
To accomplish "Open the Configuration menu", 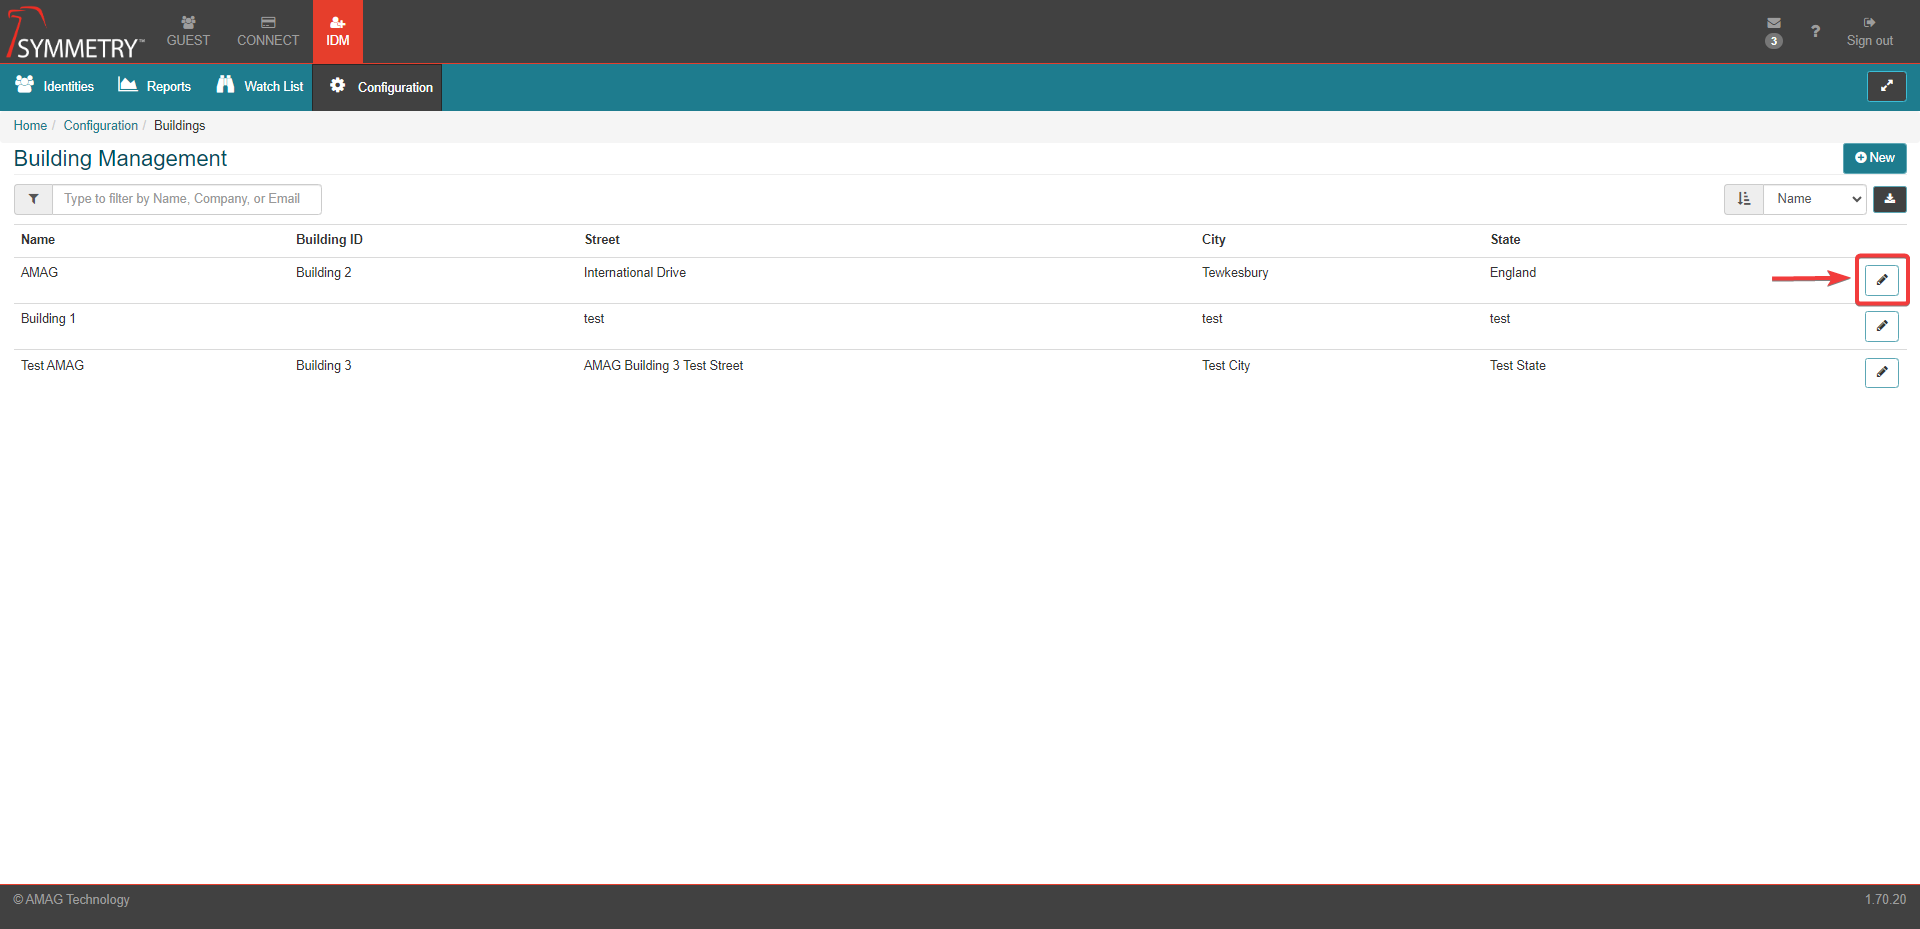I will [378, 87].
